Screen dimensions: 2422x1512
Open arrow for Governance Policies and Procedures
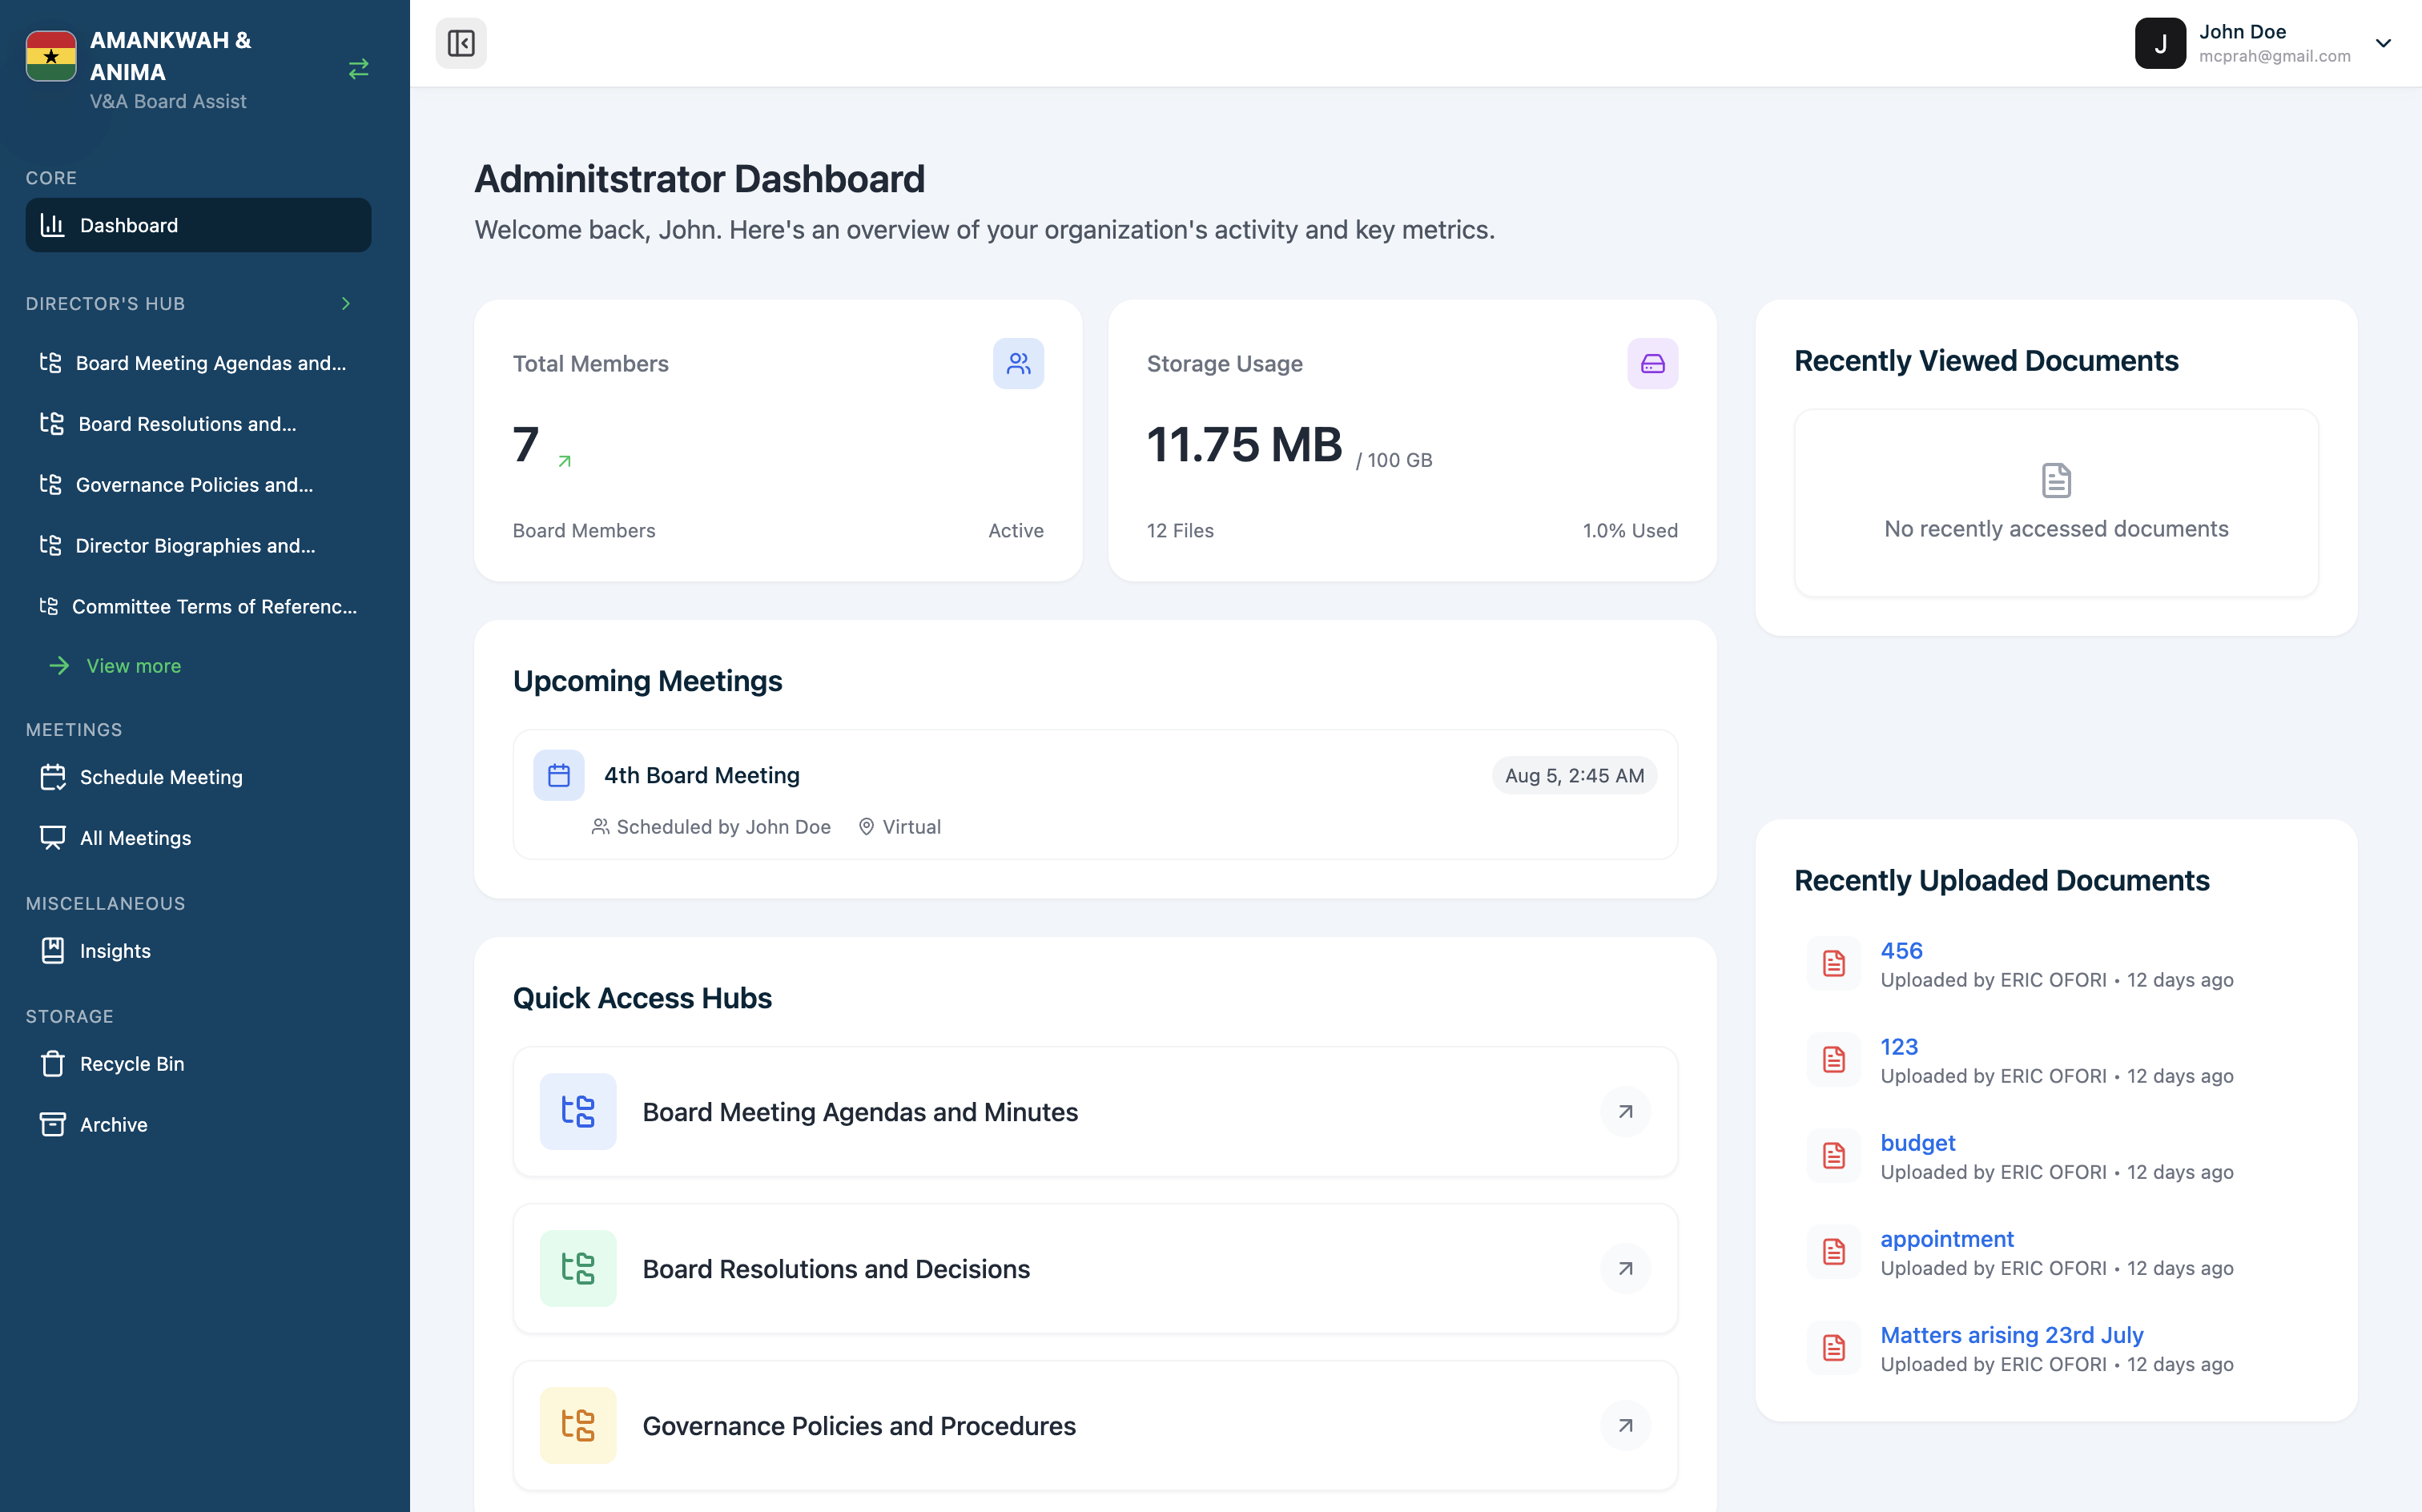(x=1625, y=1426)
